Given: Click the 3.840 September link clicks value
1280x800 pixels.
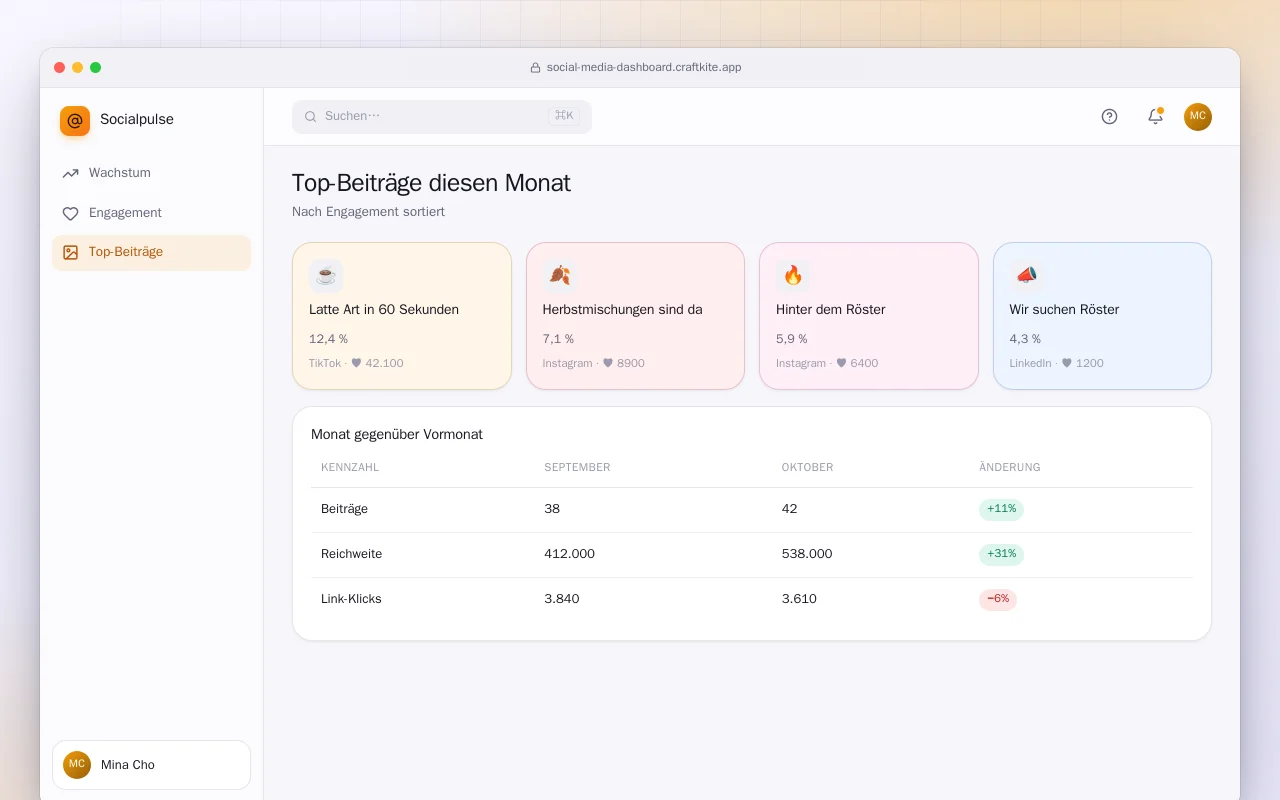Looking at the screenshot, I should point(562,599).
